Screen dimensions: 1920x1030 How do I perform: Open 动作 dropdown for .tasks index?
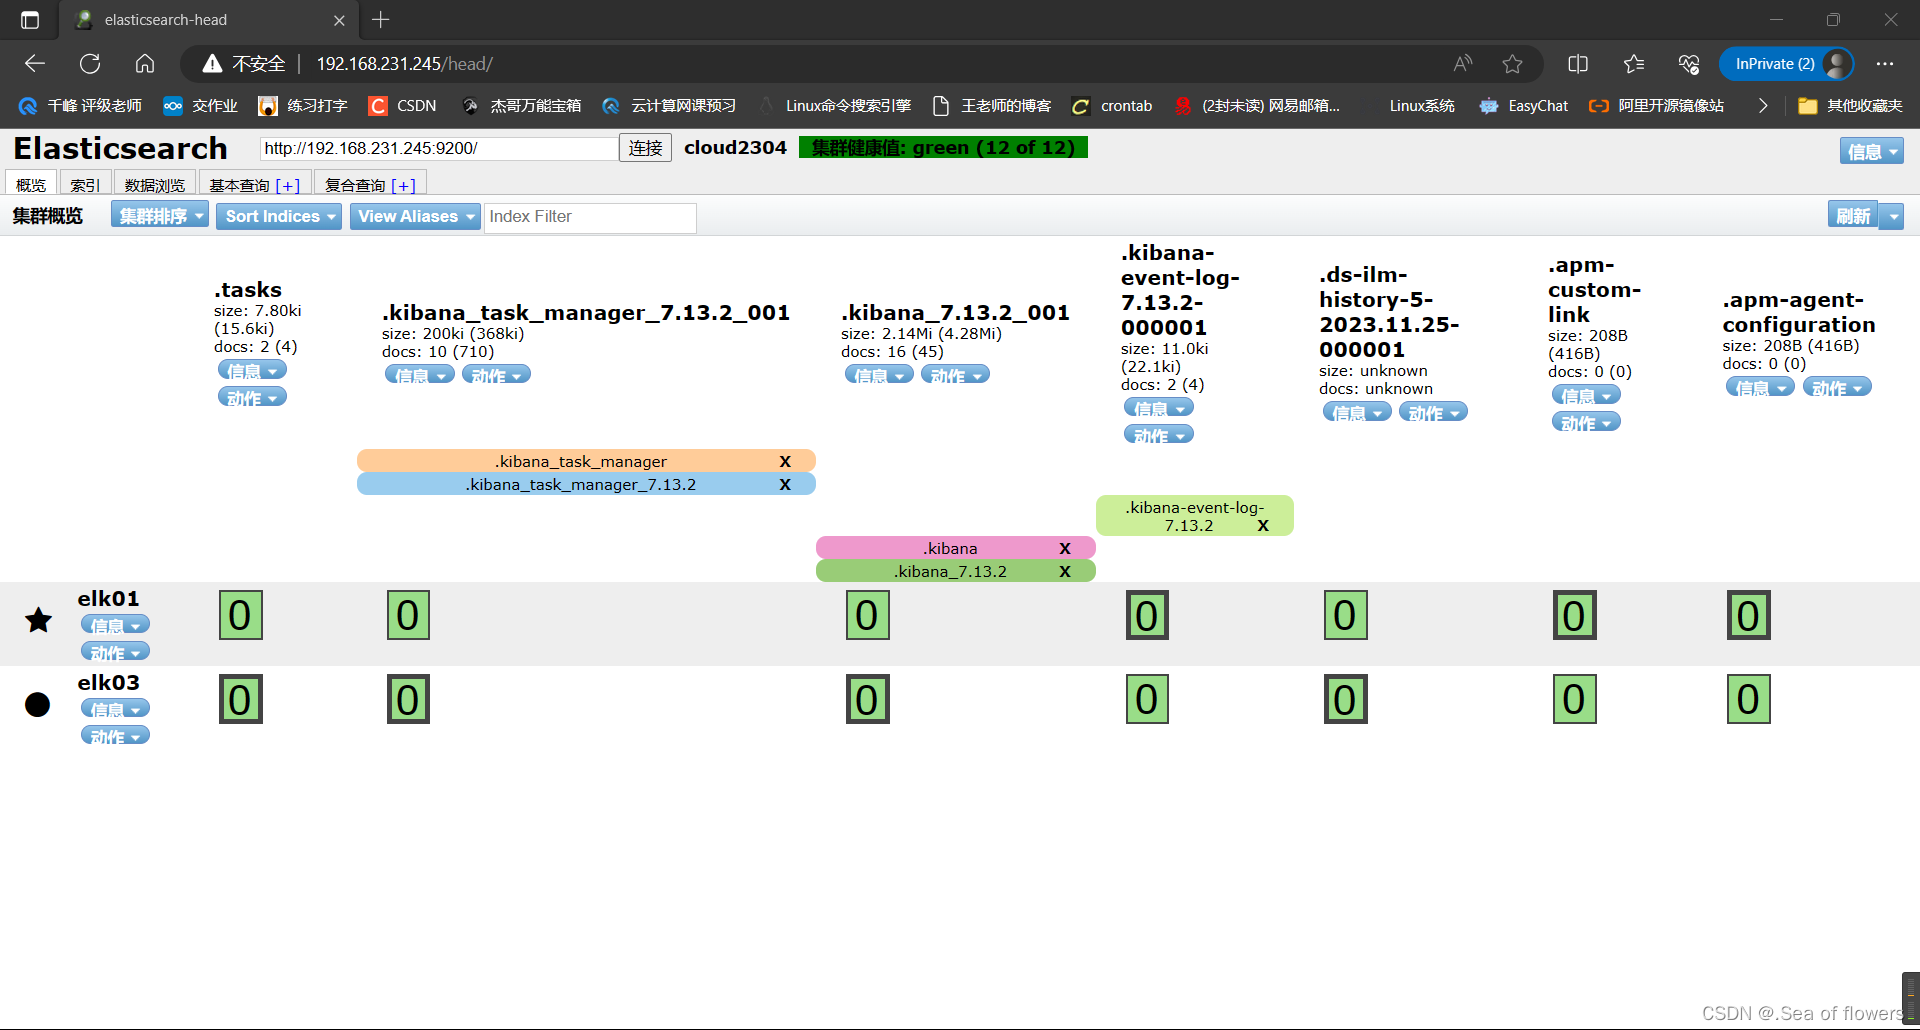click(x=252, y=398)
